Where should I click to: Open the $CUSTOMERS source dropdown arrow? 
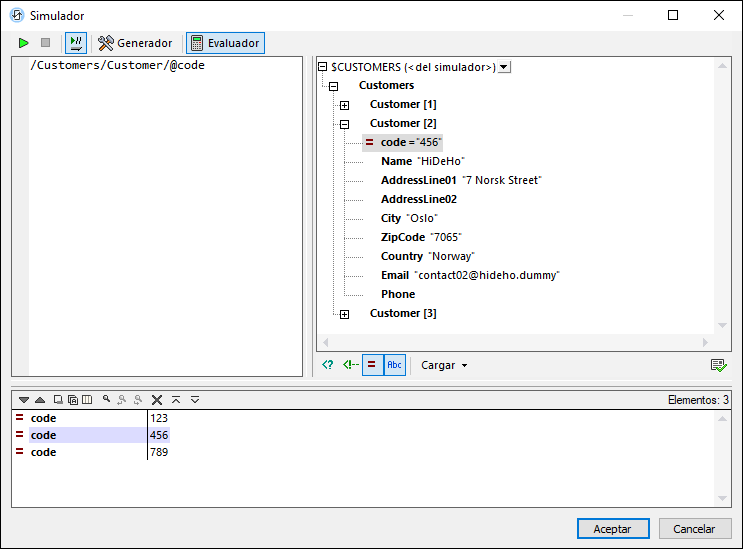pos(503,67)
